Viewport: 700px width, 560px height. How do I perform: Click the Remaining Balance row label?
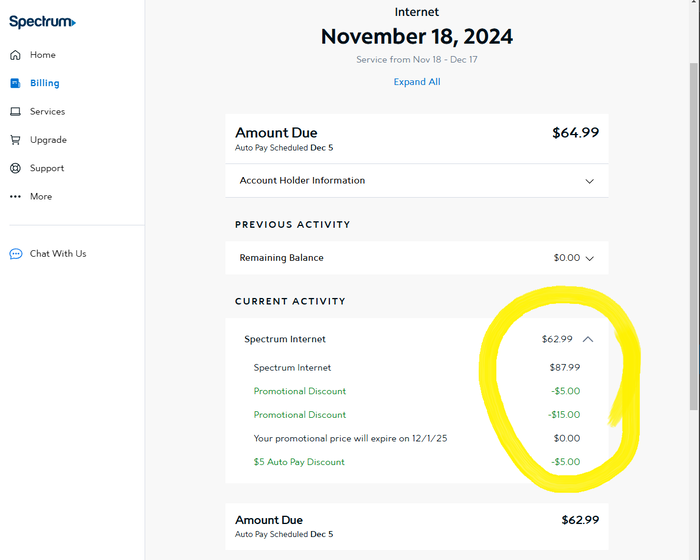281,258
